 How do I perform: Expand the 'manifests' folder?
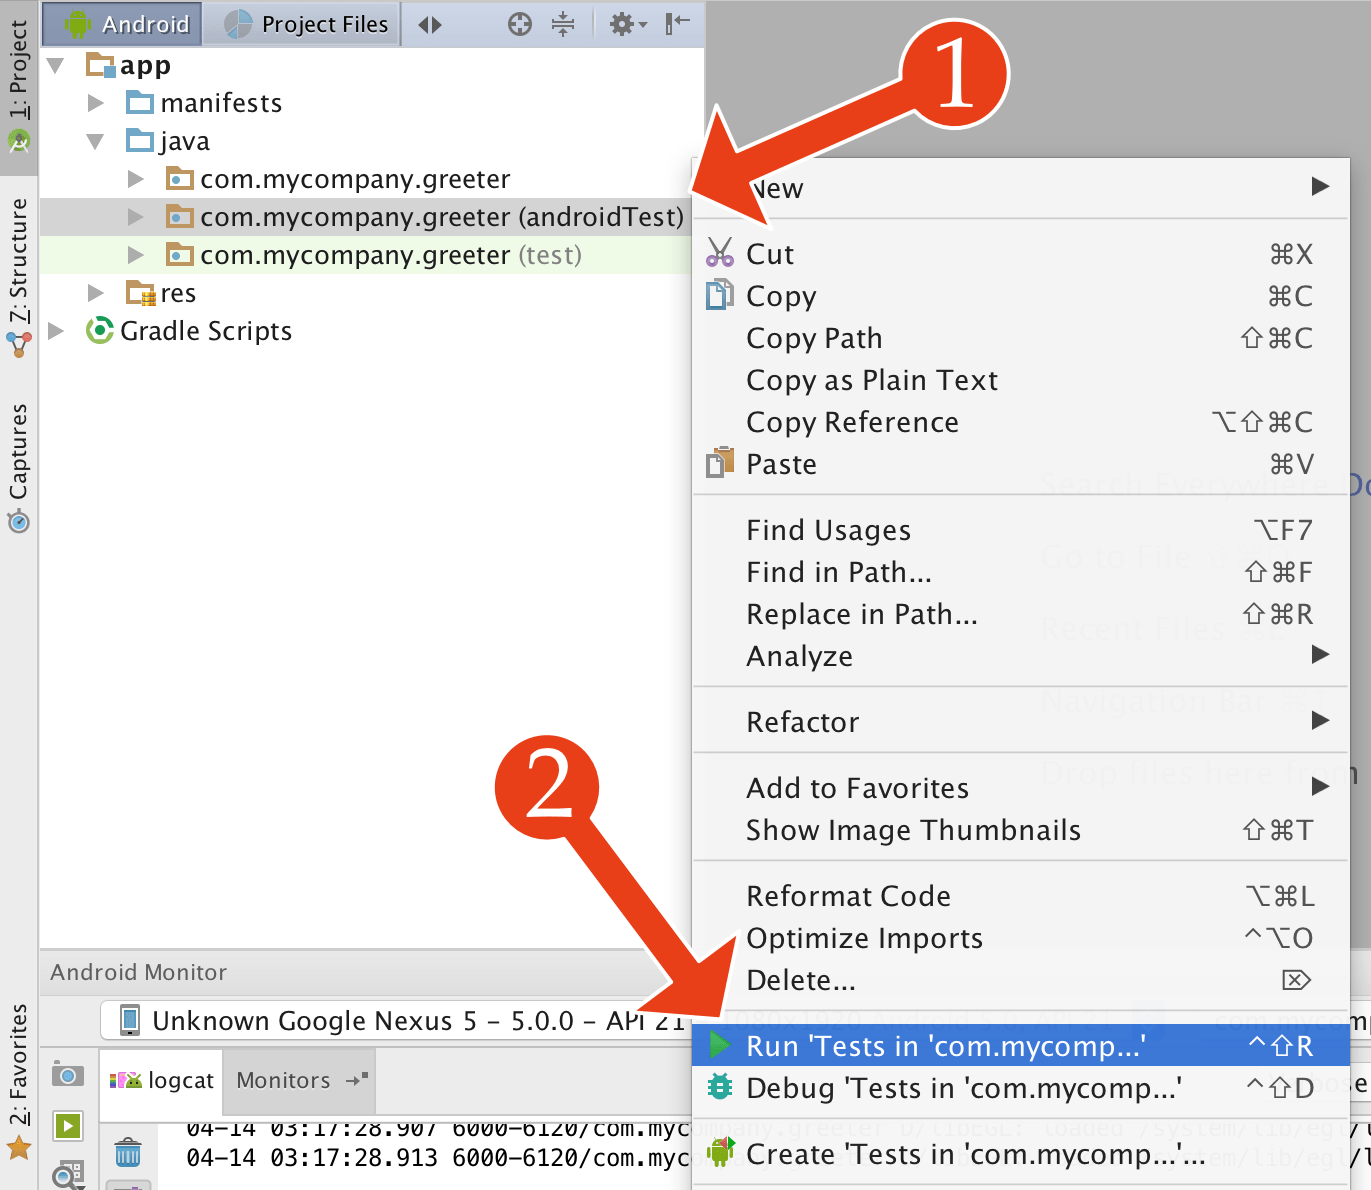(95, 102)
